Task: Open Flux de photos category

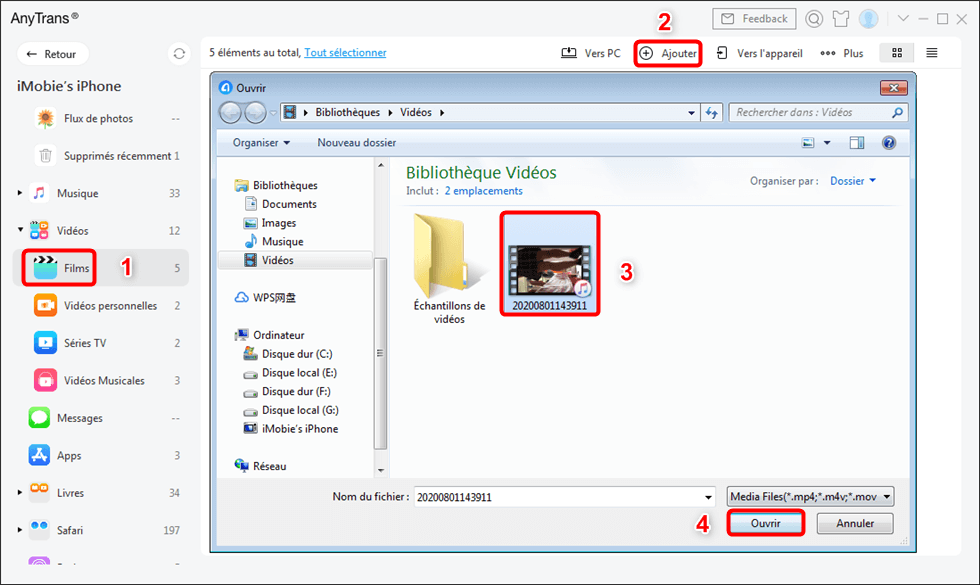Action: 98,118
